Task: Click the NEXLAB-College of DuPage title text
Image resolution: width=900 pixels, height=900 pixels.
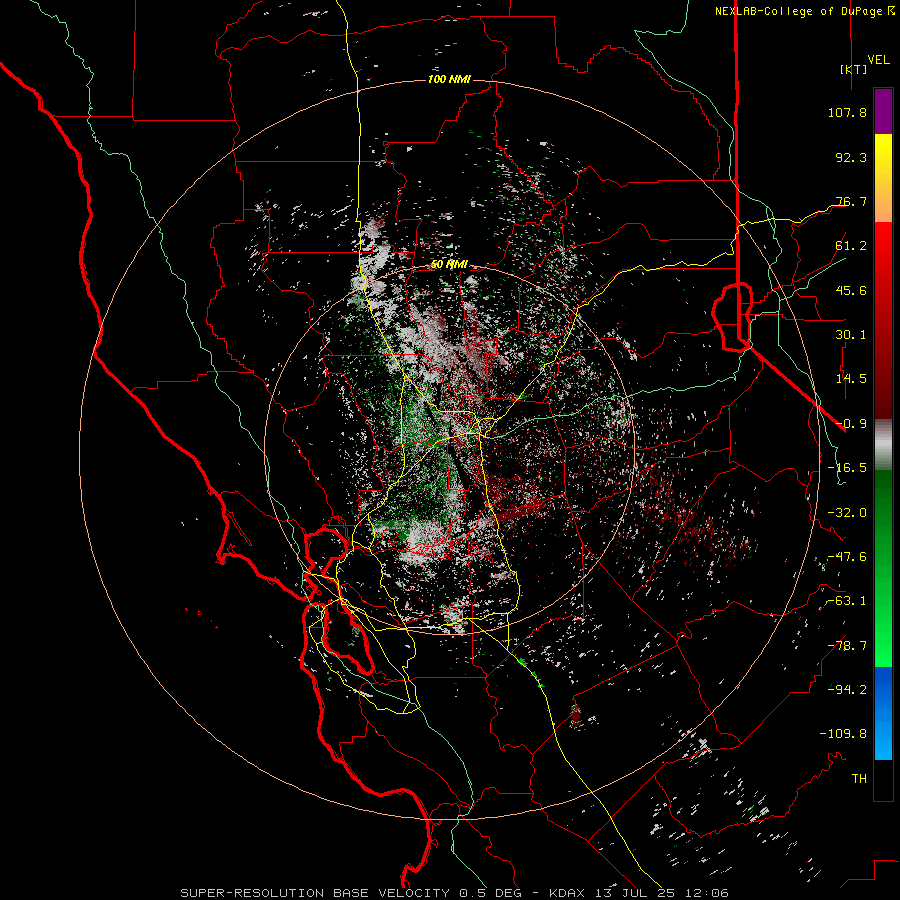Action: tap(805, 11)
